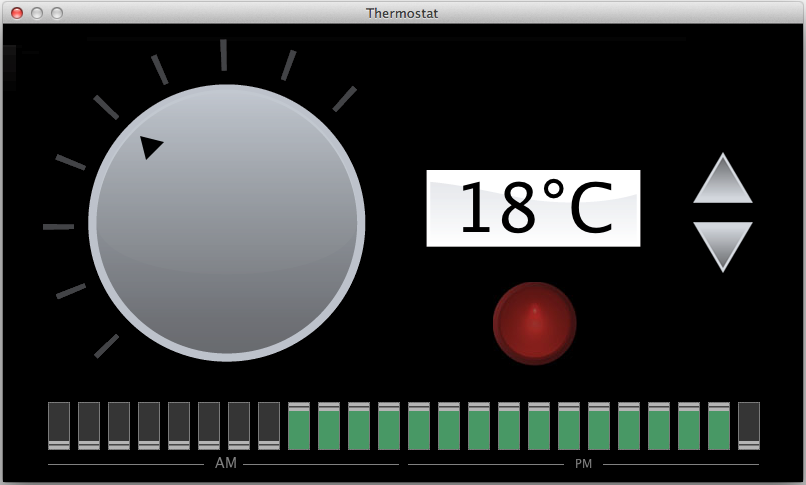The width and height of the screenshot is (806, 485).
Task: Turn off the seventeenth hour switch in the schedule
Action: tap(539, 426)
